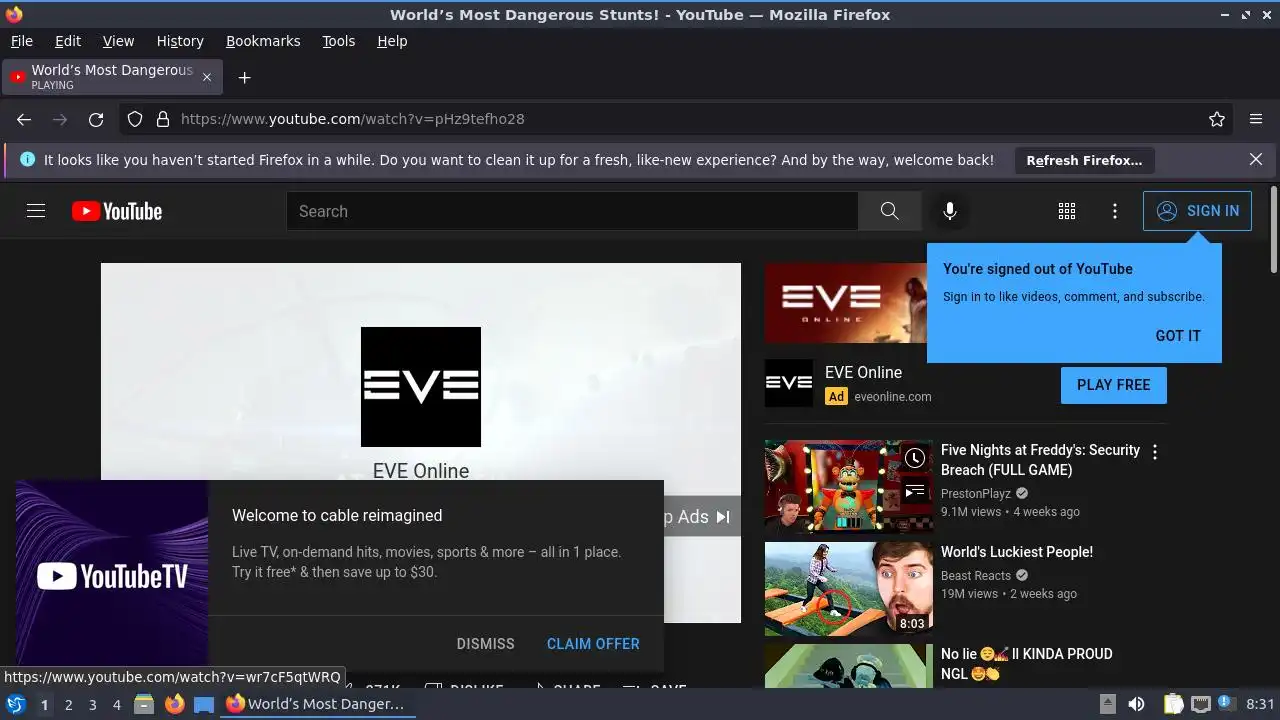Launch Firefox from taskbar launcher

(174, 705)
